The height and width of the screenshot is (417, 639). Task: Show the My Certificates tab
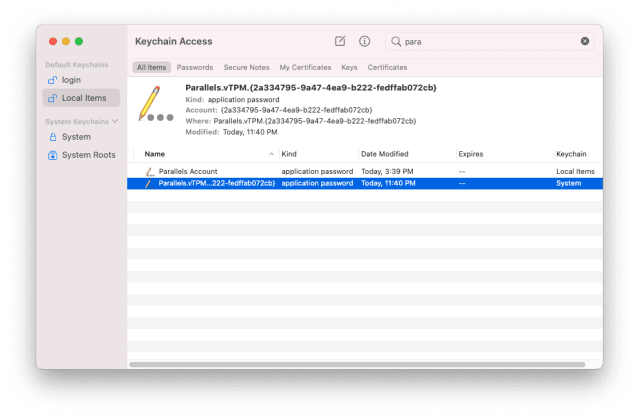[x=305, y=67]
